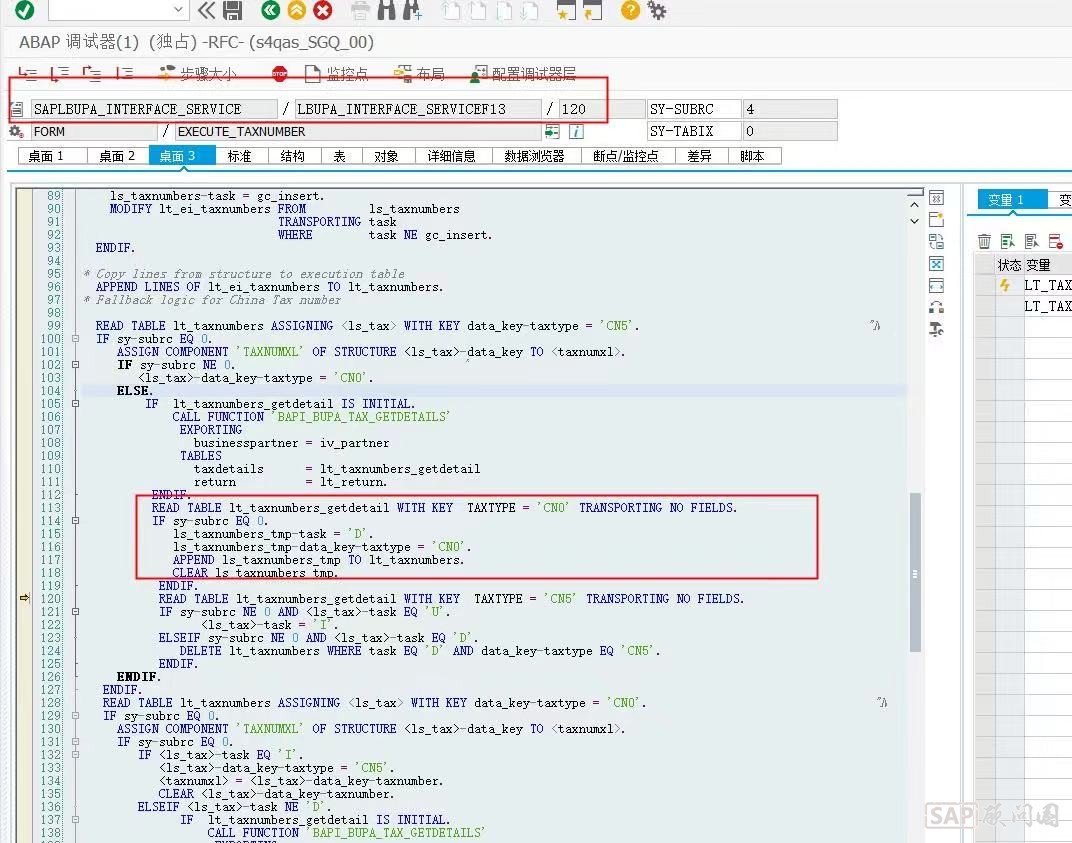
Task: Switch to the 对象 tab
Action: tap(386, 156)
